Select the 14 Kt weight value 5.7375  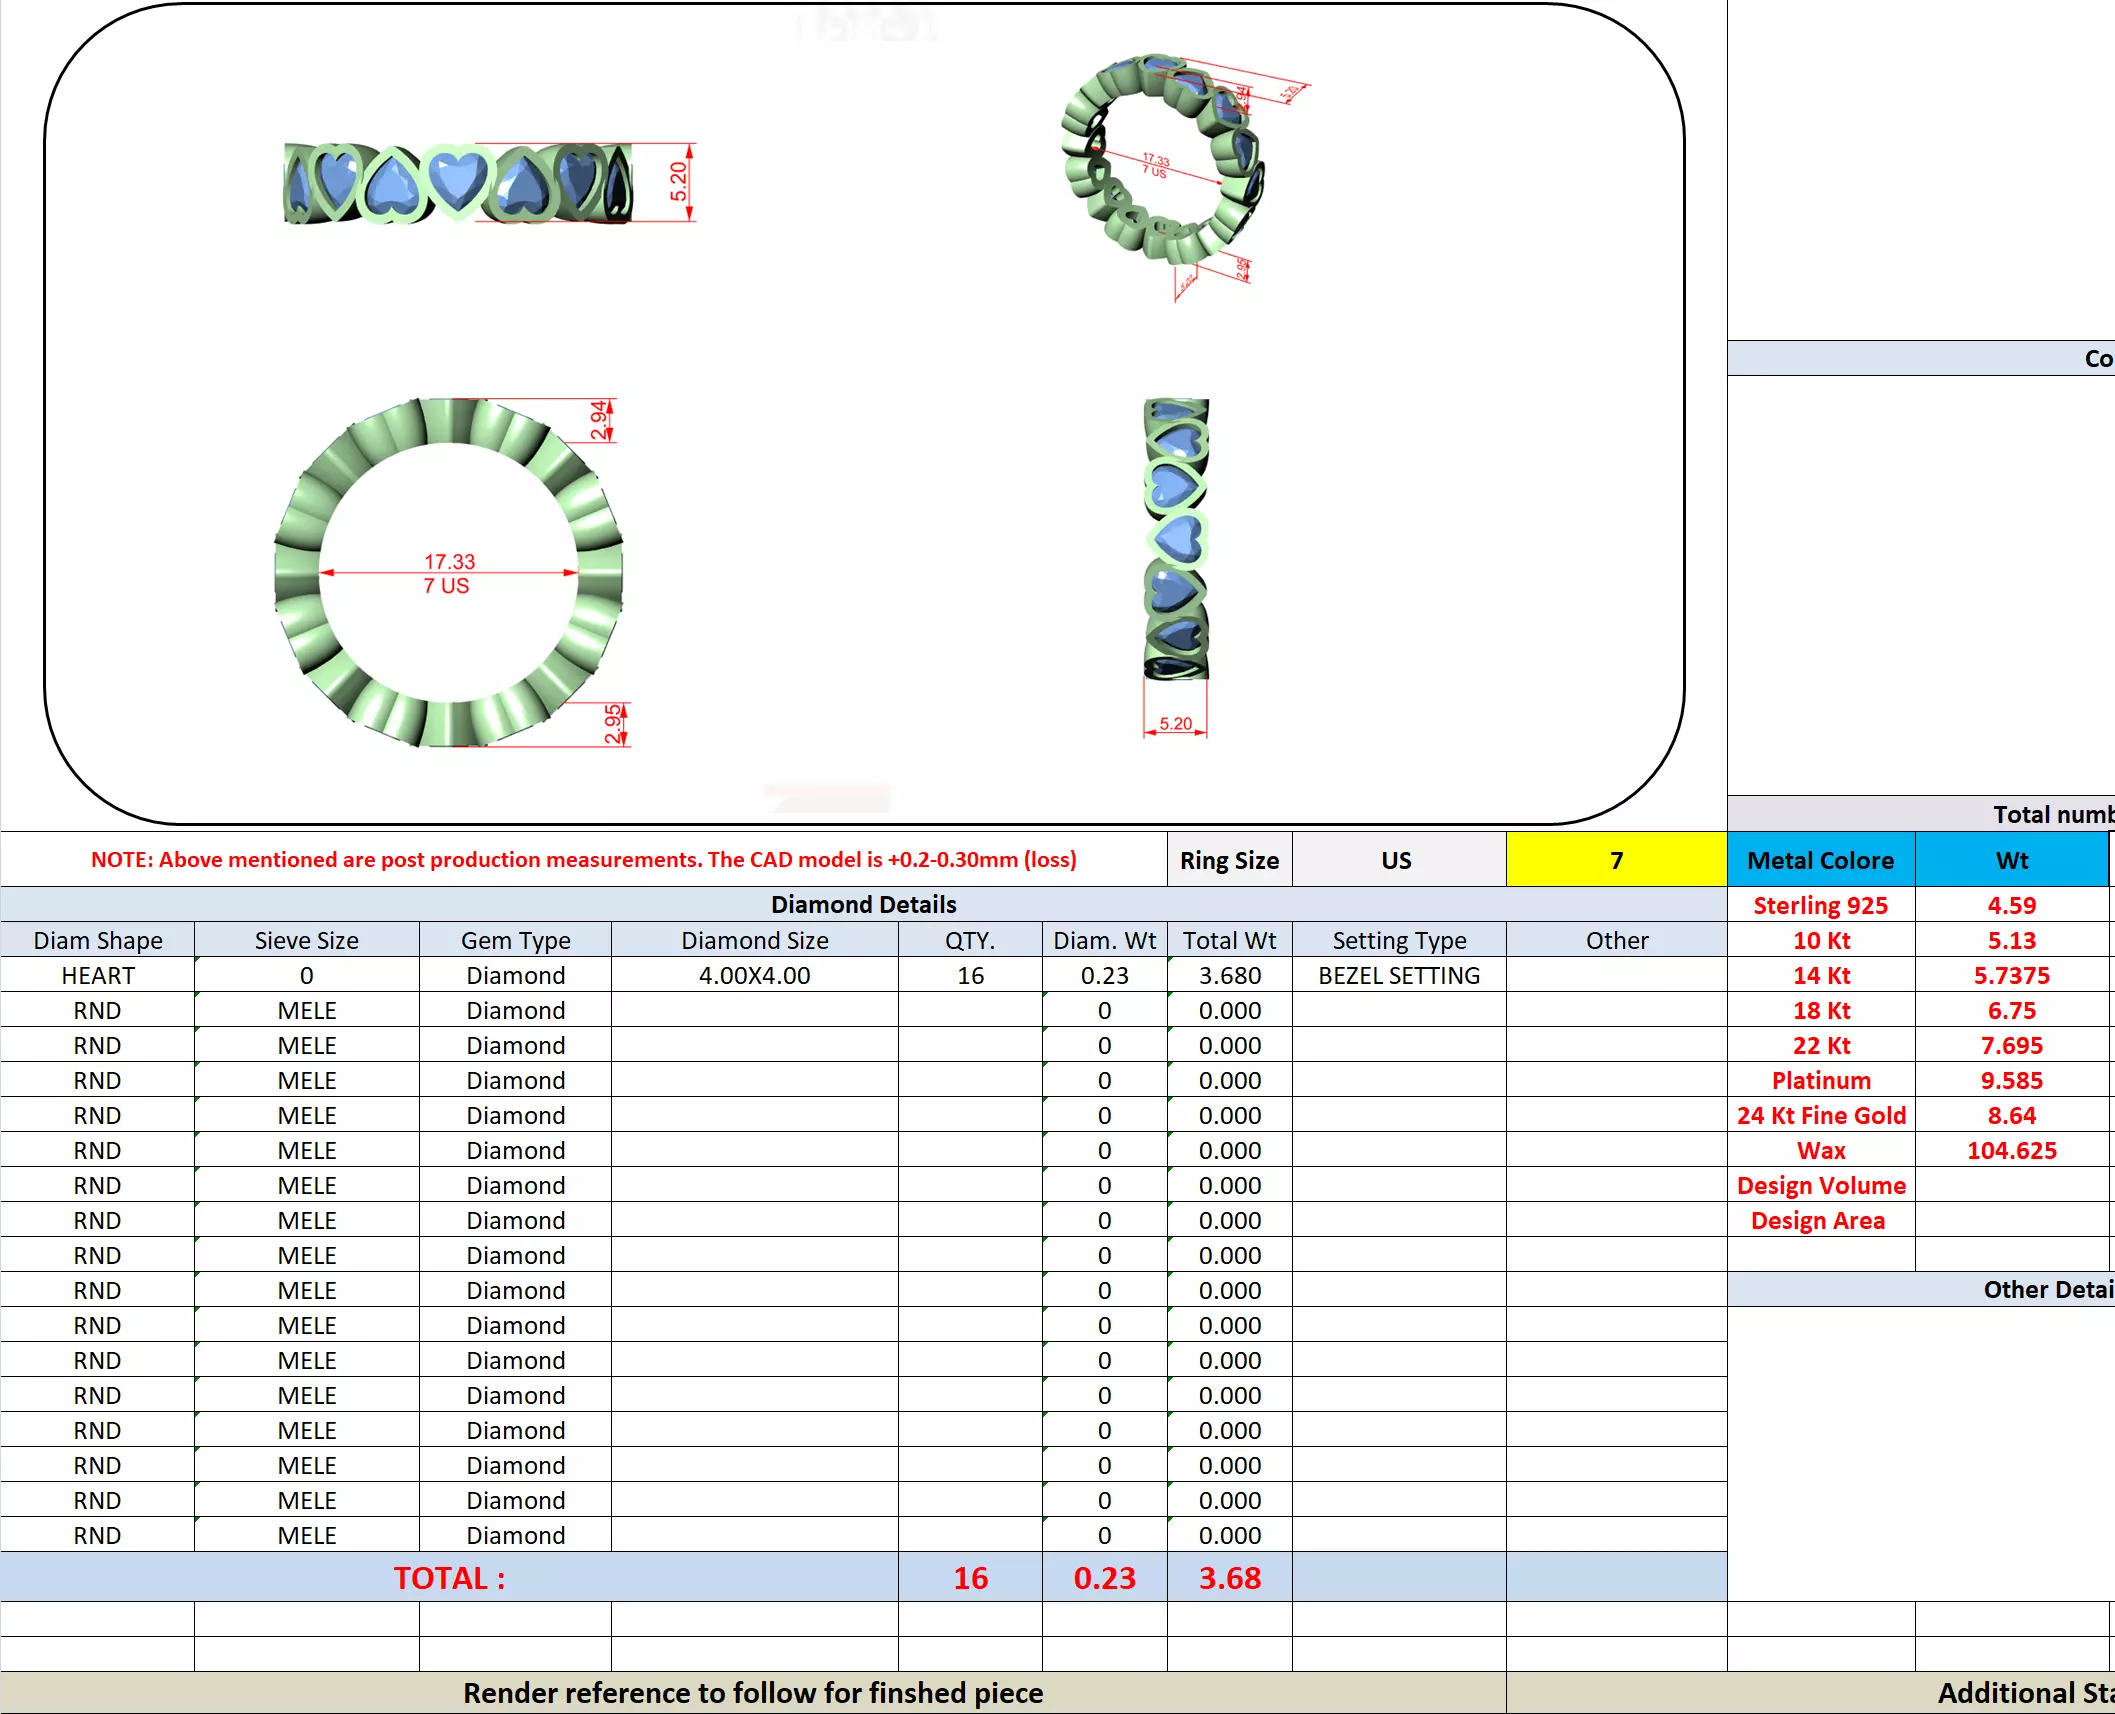(2011, 975)
